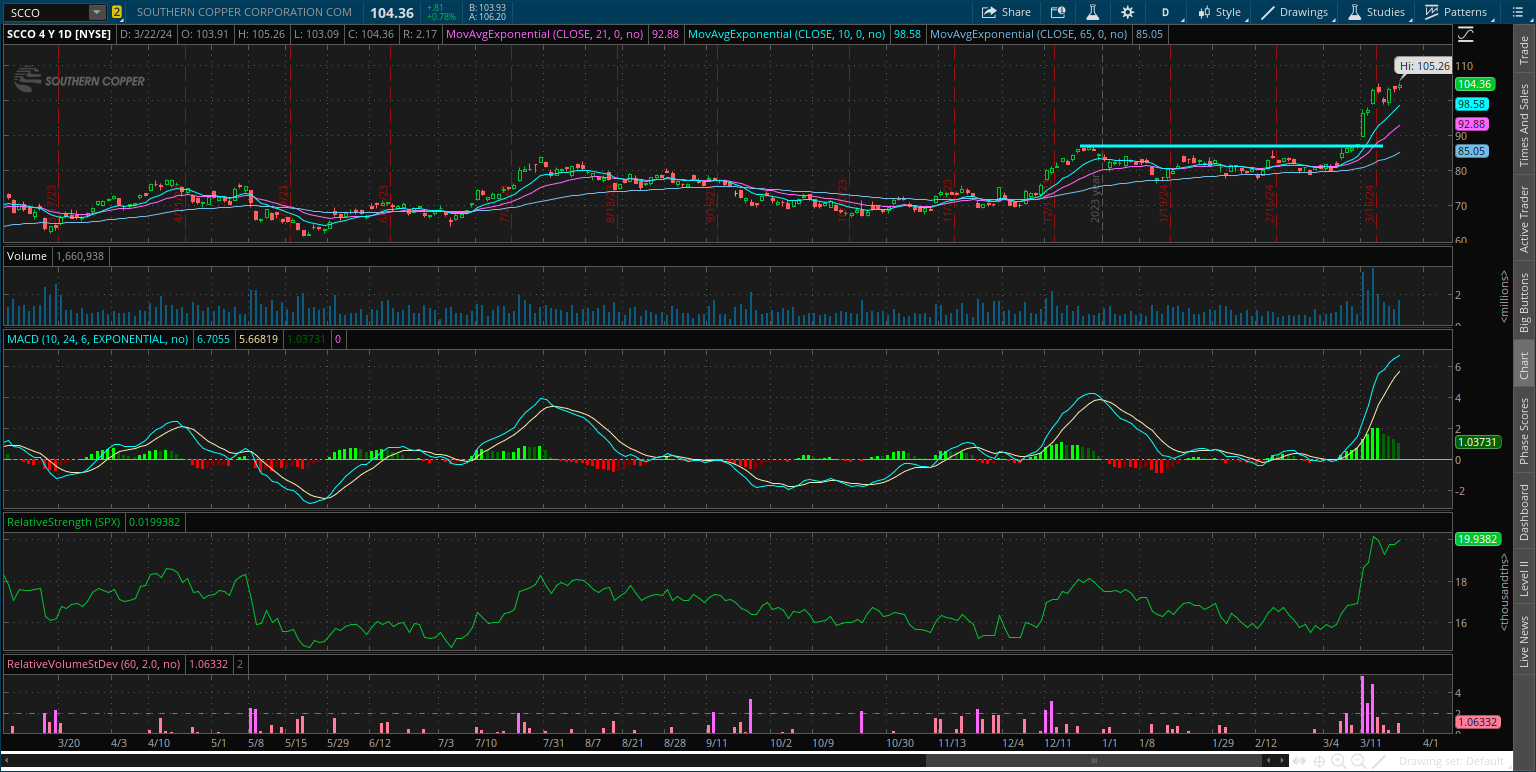The height and width of the screenshot is (772, 1536).
Task: Click the SOUTHERN COPPER CORPORATION COM title
Action: [x=244, y=12]
